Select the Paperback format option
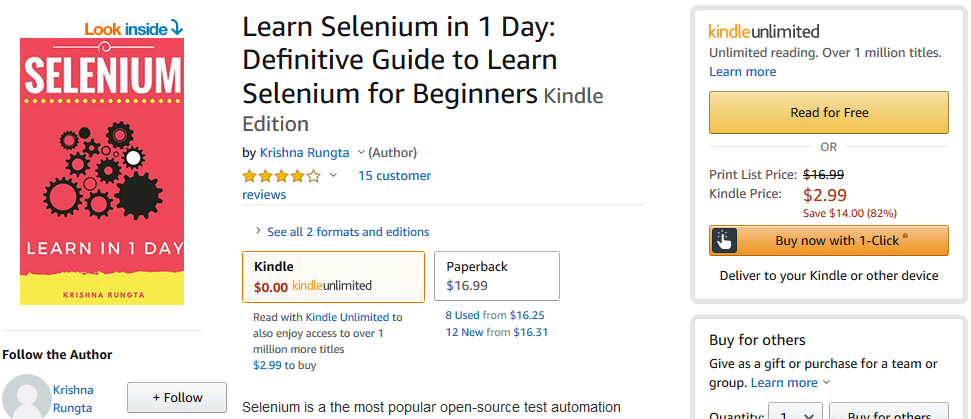Image resolution: width=971 pixels, height=419 pixels. pyautogui.click(x=497, y=276)
